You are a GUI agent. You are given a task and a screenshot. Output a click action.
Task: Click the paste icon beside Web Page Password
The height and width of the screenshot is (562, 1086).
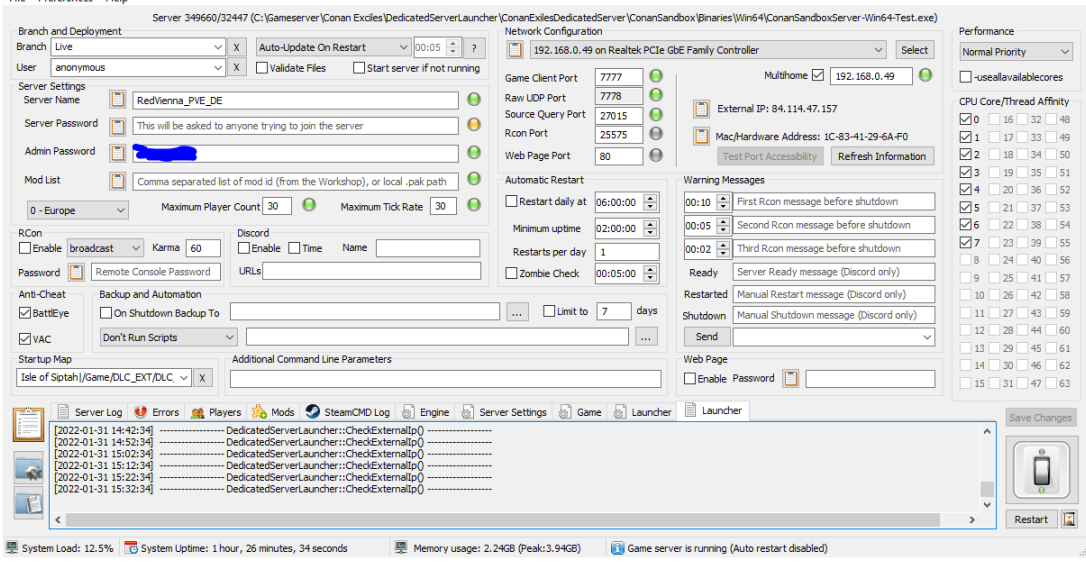(x=791, y=379)
